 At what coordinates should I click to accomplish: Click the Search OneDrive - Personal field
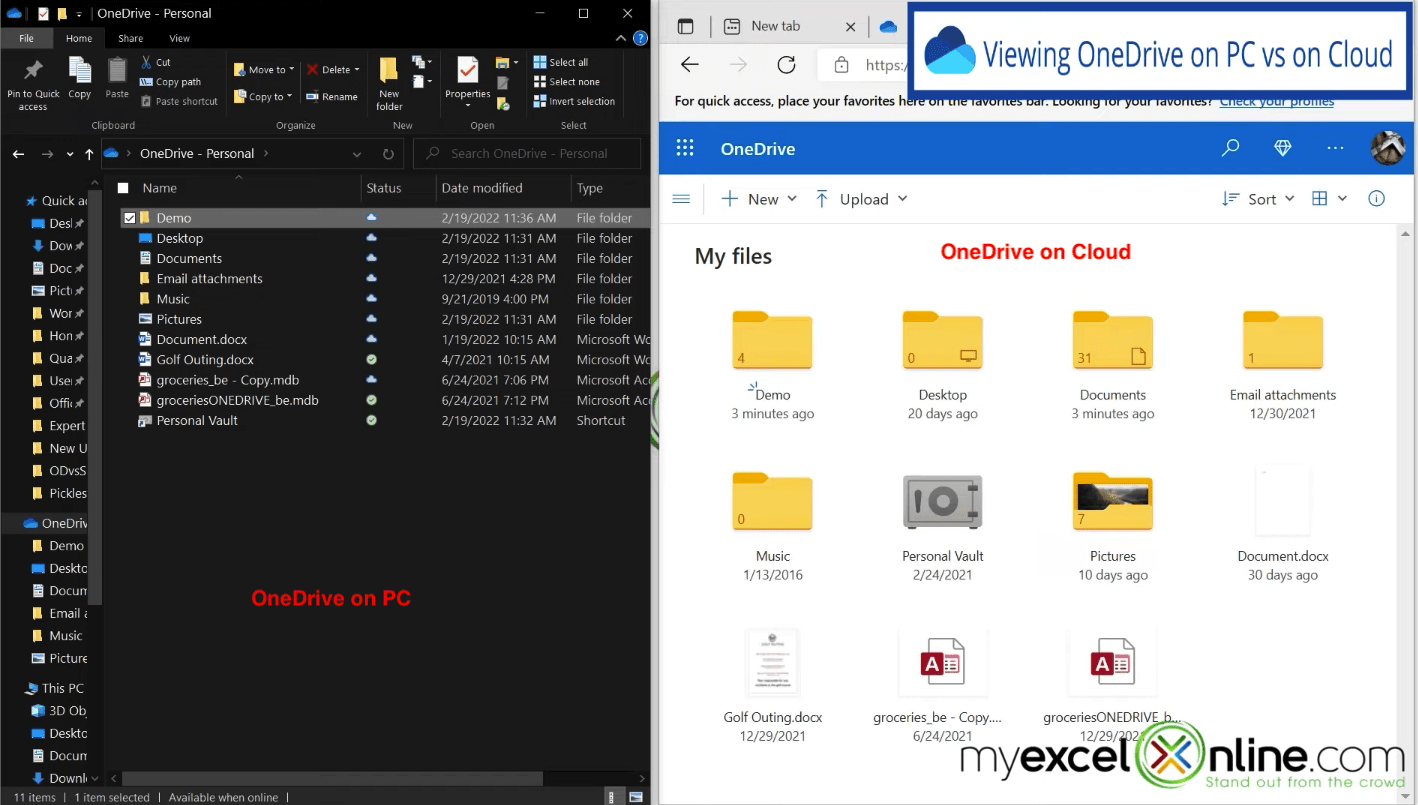527,154
